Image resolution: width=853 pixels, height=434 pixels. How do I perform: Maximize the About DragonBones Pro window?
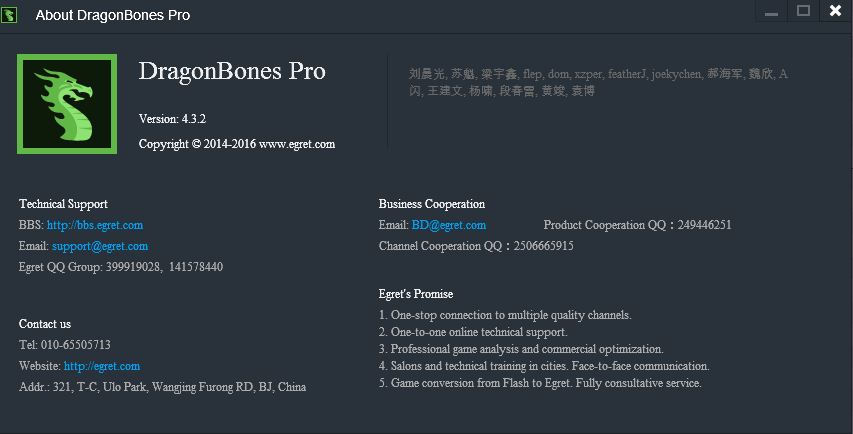click(x=803, y=11)
